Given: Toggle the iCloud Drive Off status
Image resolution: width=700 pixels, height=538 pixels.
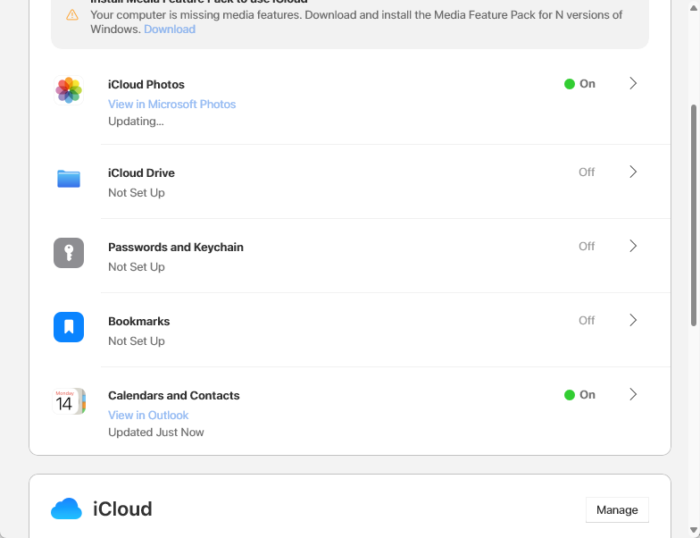Looking at the screenshot, I should 586,172.
